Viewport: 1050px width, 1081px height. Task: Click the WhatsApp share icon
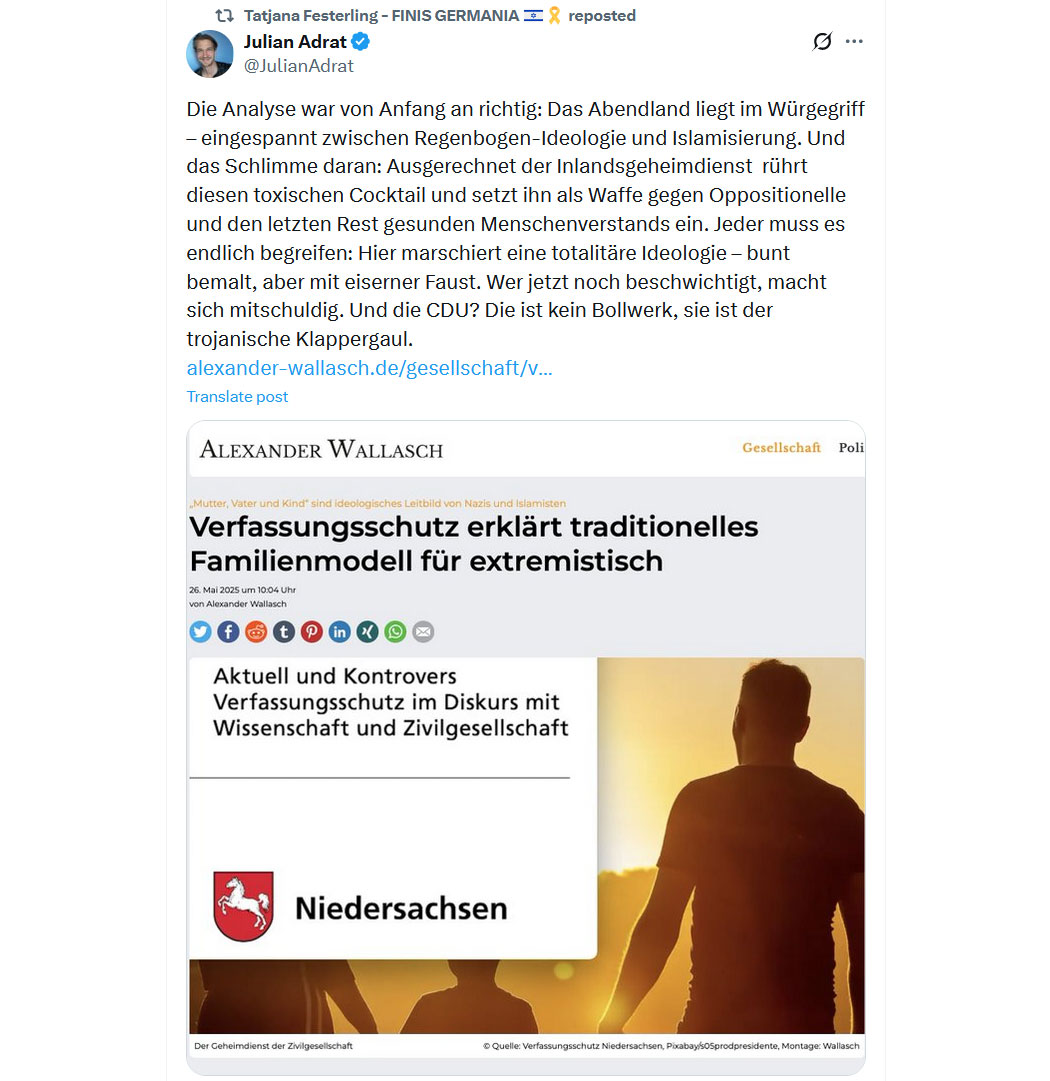point(396,632)
